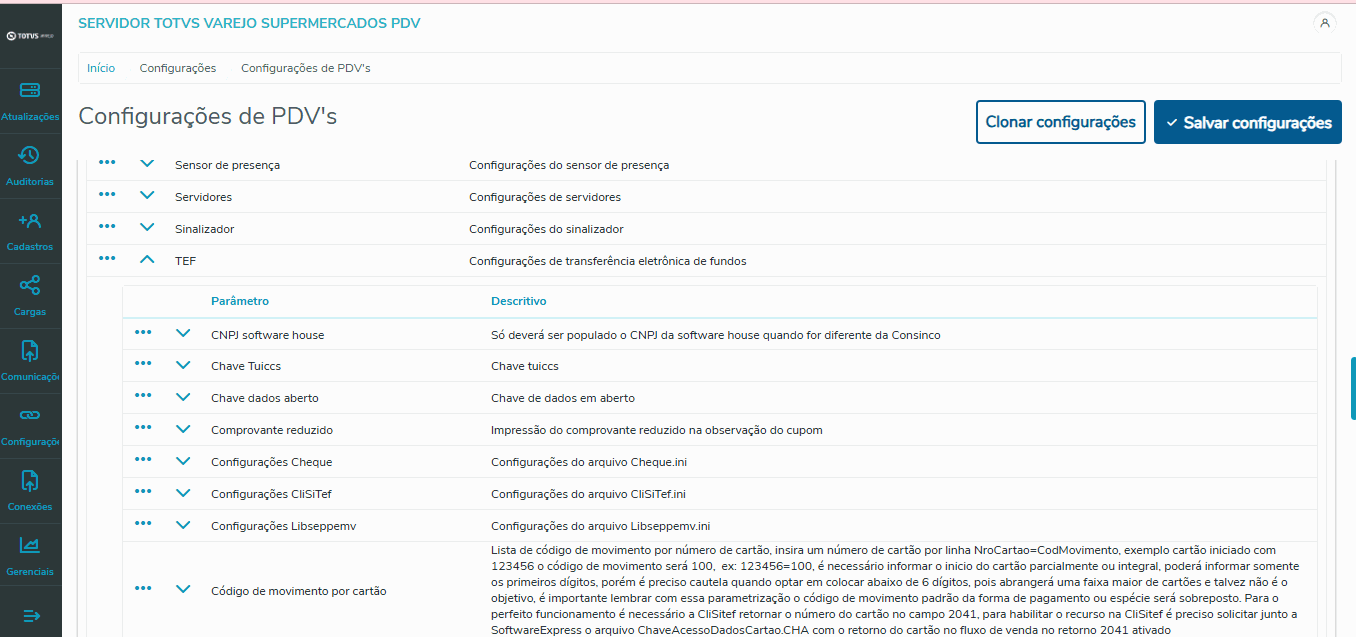
Task: Click 'Configurações de transferência eletrônica de fundos' text
Action: 608,261
